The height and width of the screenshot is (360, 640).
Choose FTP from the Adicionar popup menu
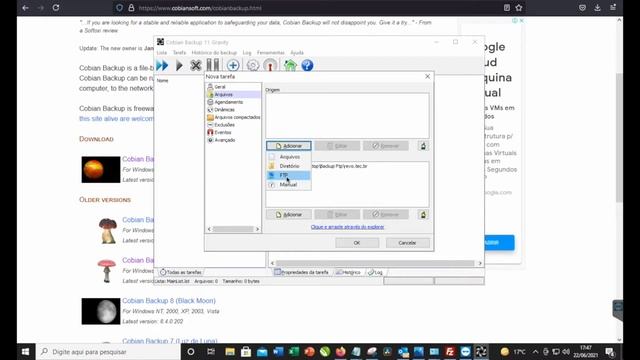pos(289,175)
